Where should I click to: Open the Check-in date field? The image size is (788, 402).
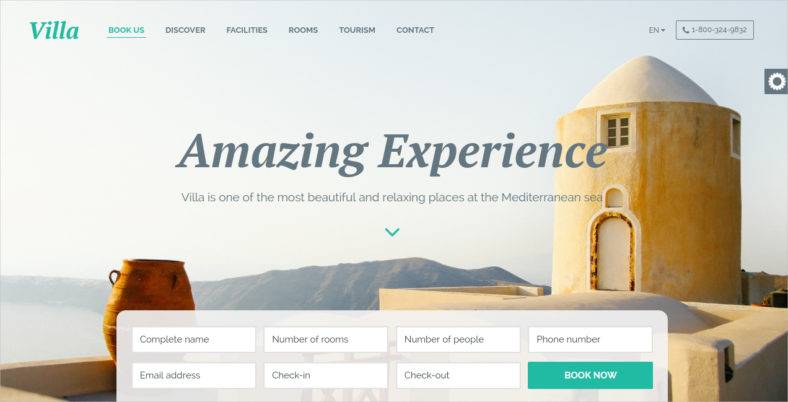(326, 375)
